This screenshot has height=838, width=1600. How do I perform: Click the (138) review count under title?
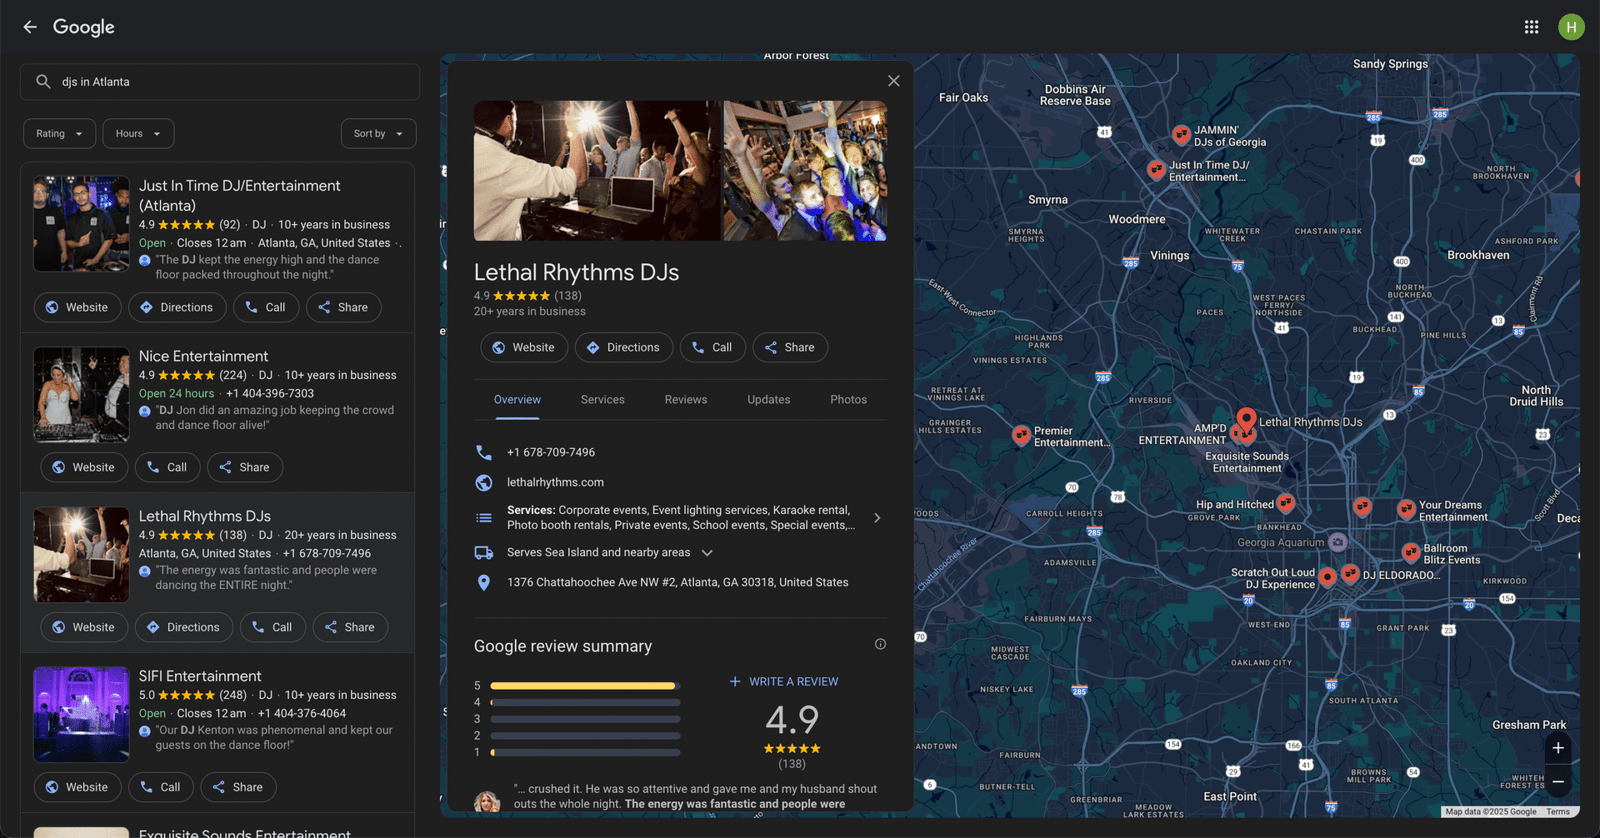[568, 295]
